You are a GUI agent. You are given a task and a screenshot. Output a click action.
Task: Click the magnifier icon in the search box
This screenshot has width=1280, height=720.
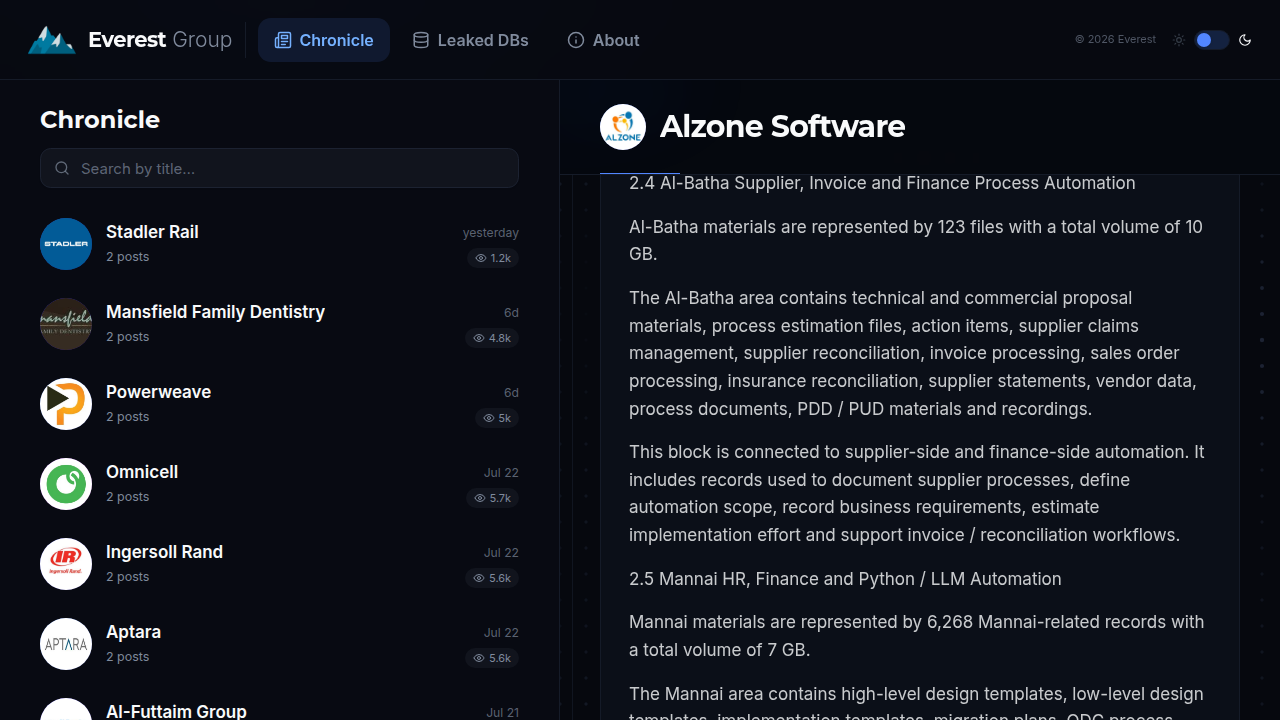point(62,168)
